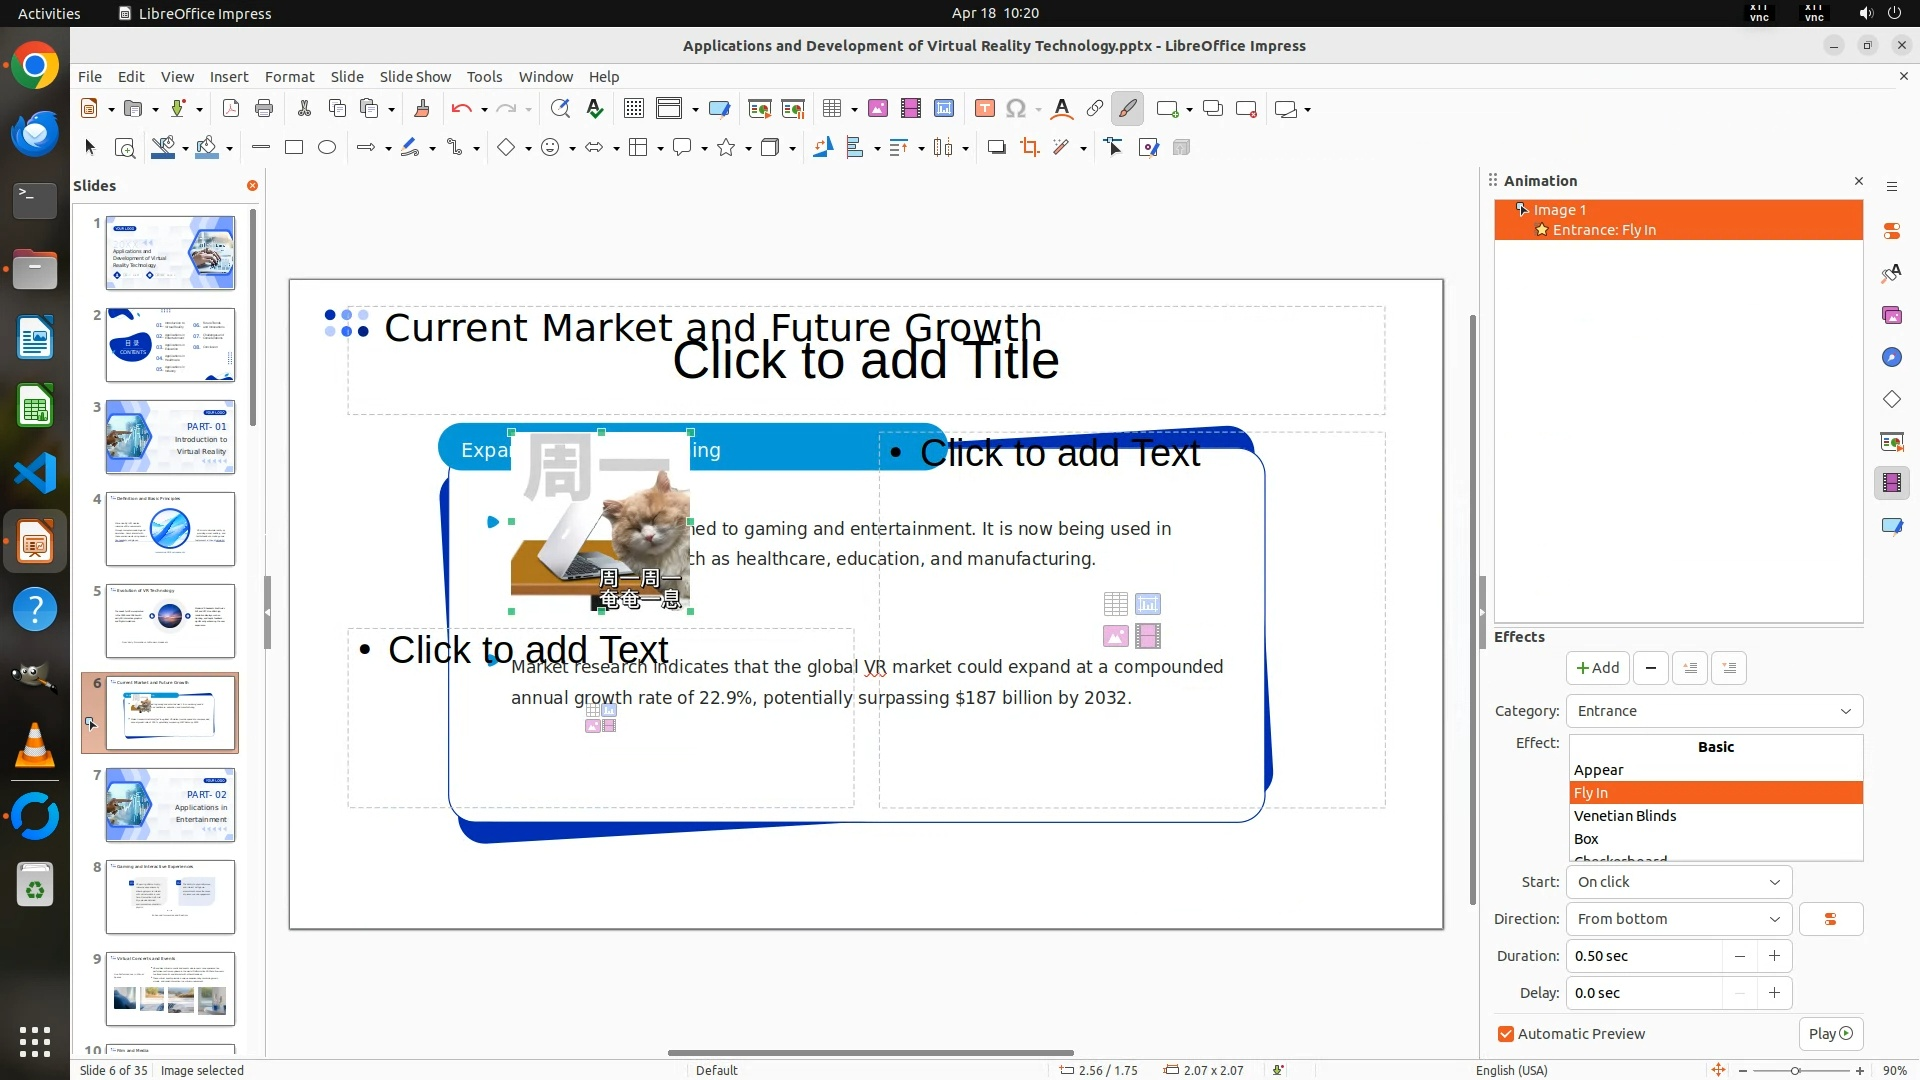Image resolution: width=1920 pixels, height=1080 pixels.
Task: Open the Format menu
Action: click(x=289, y=76)
